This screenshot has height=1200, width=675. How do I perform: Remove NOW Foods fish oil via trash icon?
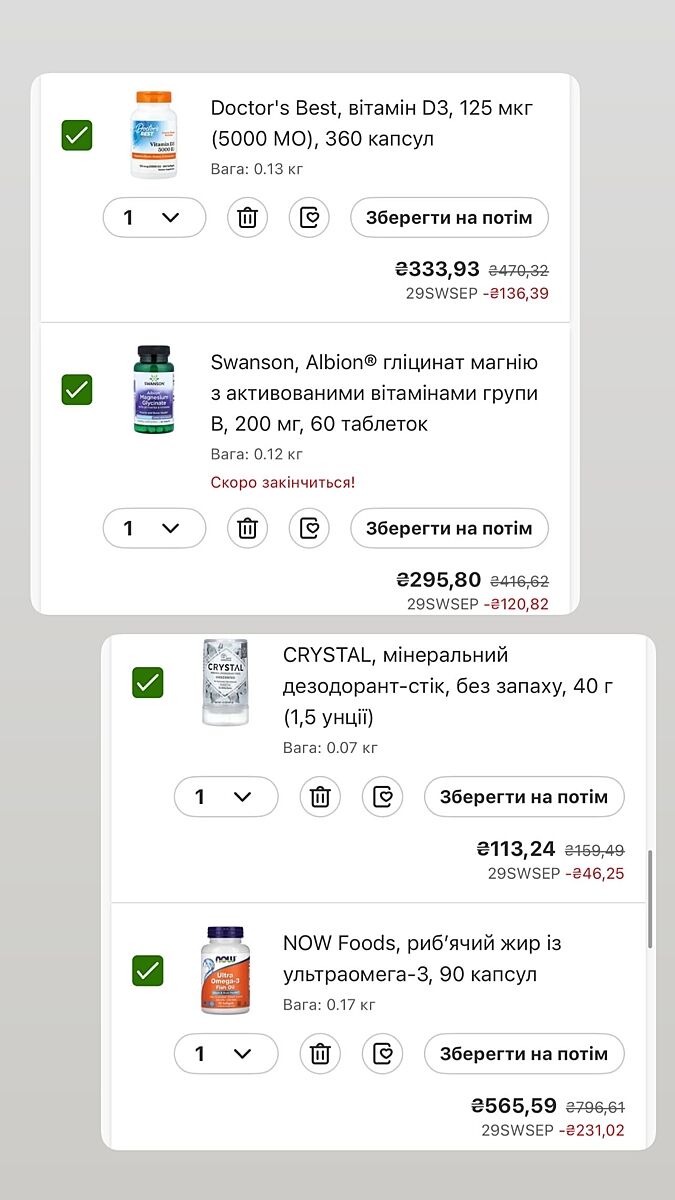click(320, 1053)
